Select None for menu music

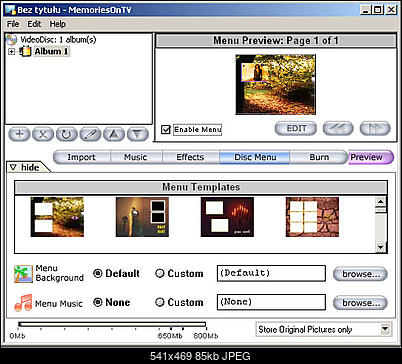98,302
